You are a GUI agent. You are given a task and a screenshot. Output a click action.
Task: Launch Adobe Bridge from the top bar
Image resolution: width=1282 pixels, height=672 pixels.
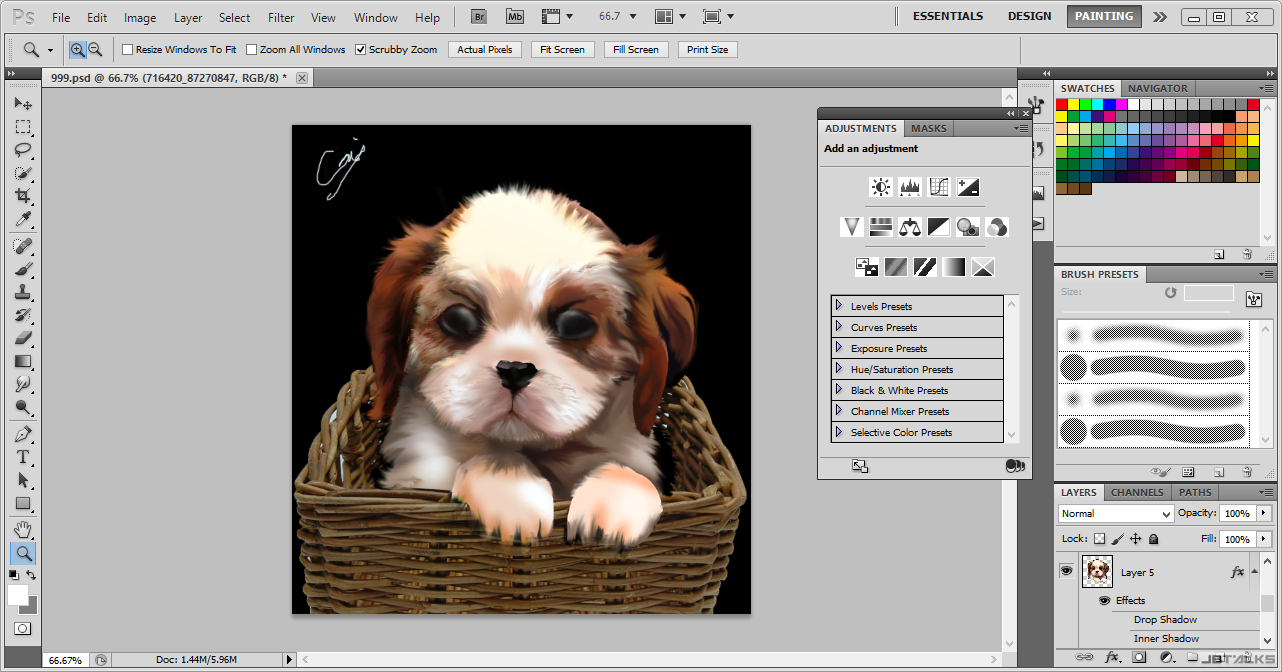[479, 17]
